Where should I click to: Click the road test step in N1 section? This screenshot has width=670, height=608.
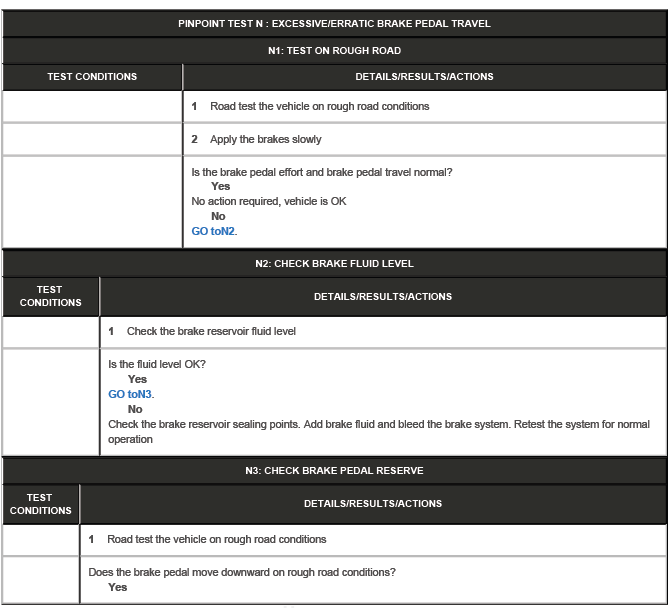pos(319,106)
